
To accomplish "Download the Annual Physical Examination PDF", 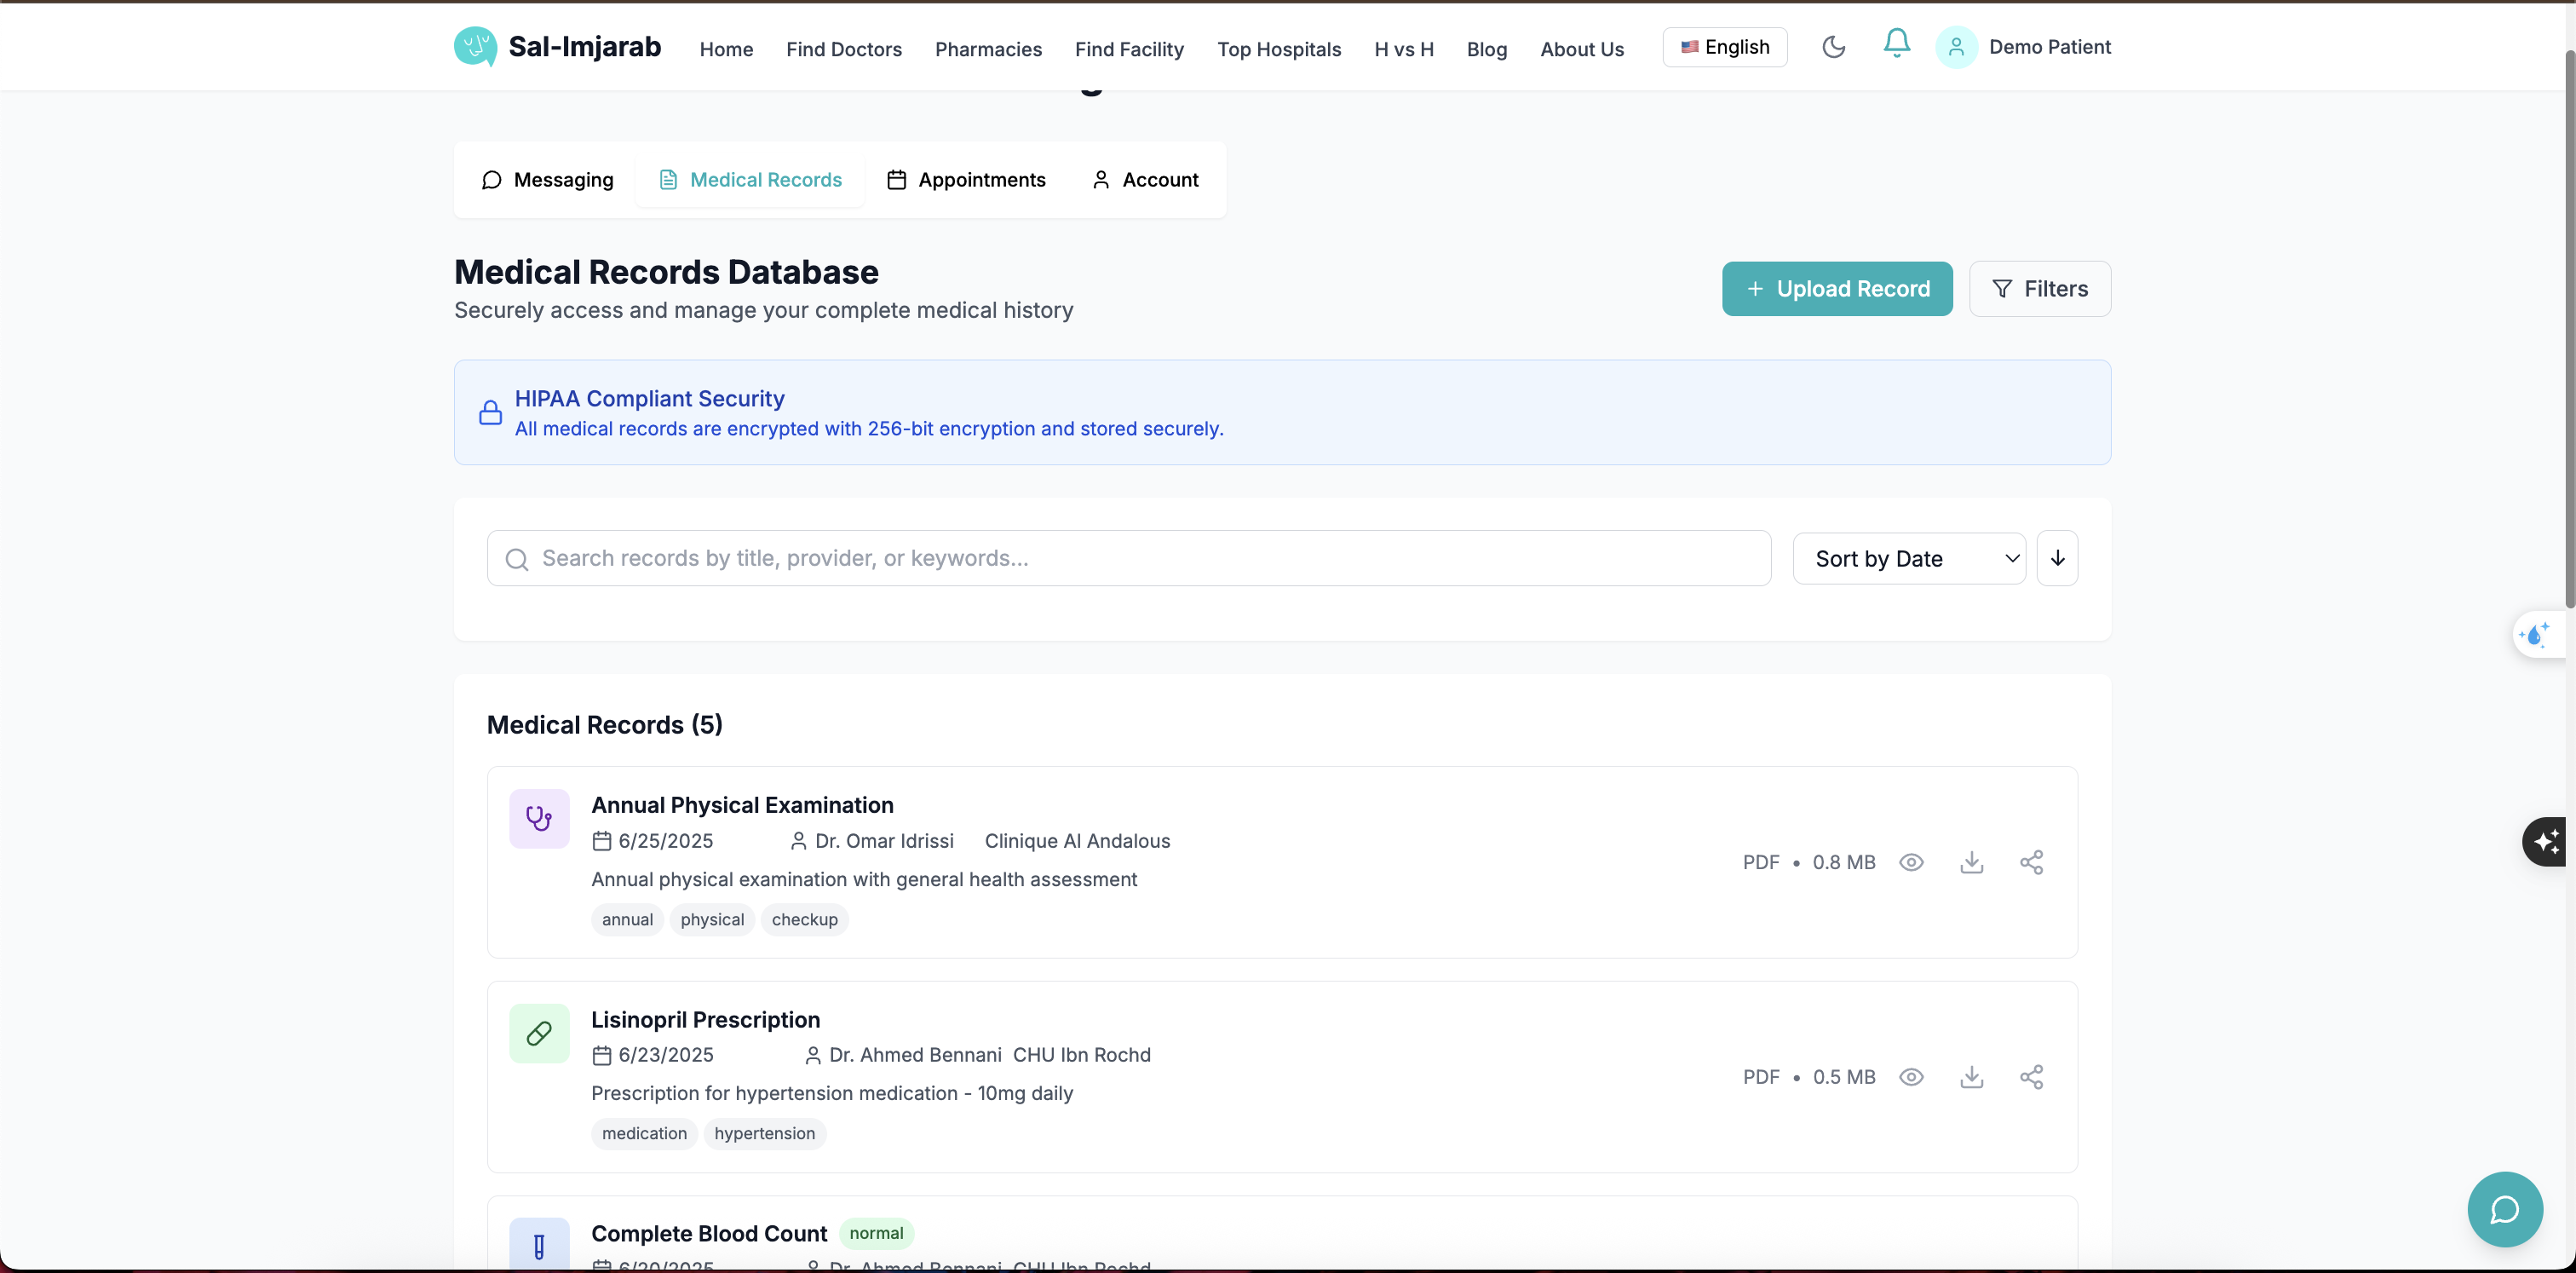I will 1971,862.
